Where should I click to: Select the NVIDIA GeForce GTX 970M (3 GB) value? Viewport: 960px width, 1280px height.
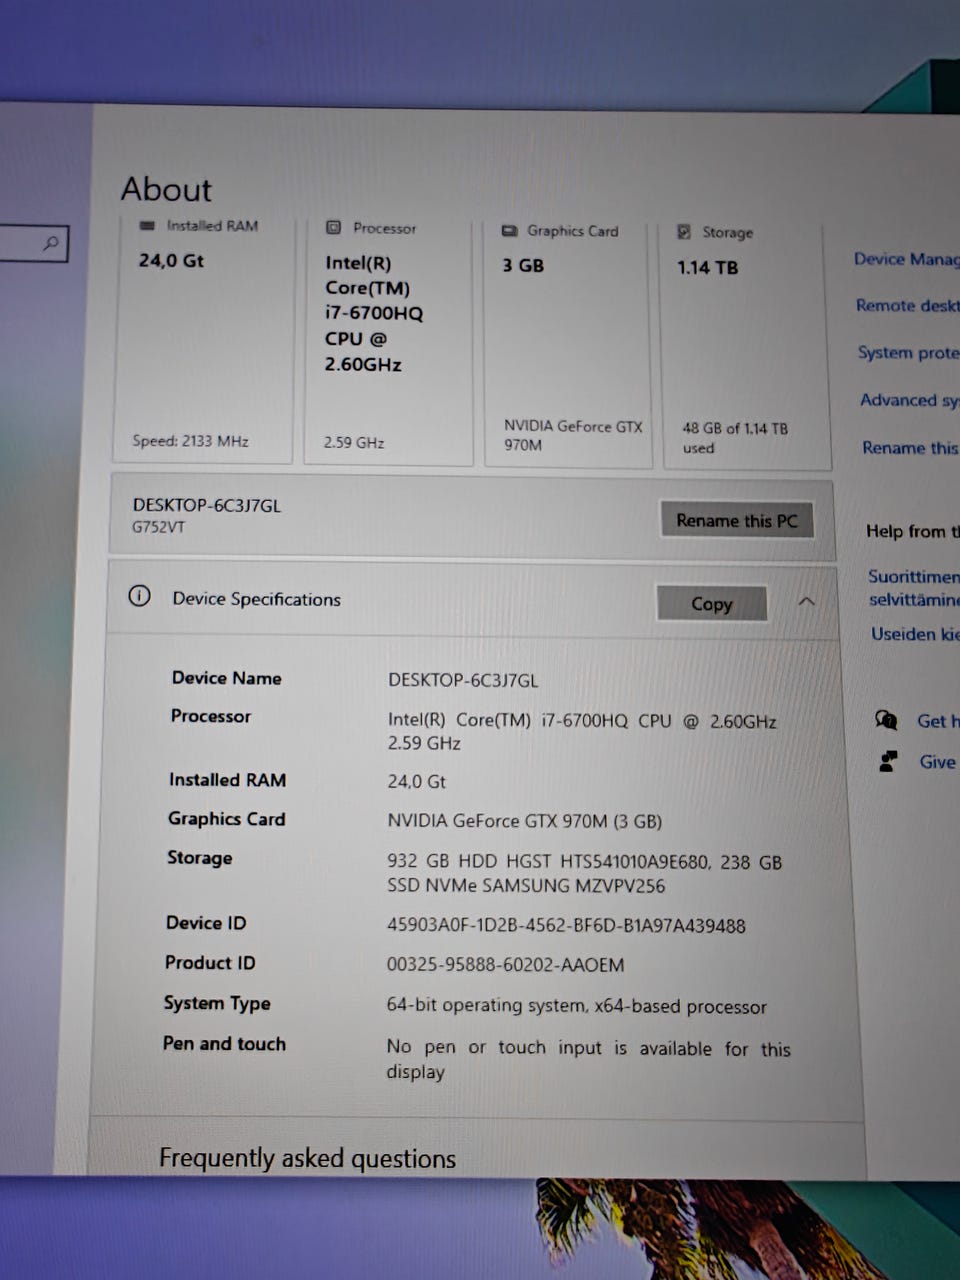[x=524, y=821]
